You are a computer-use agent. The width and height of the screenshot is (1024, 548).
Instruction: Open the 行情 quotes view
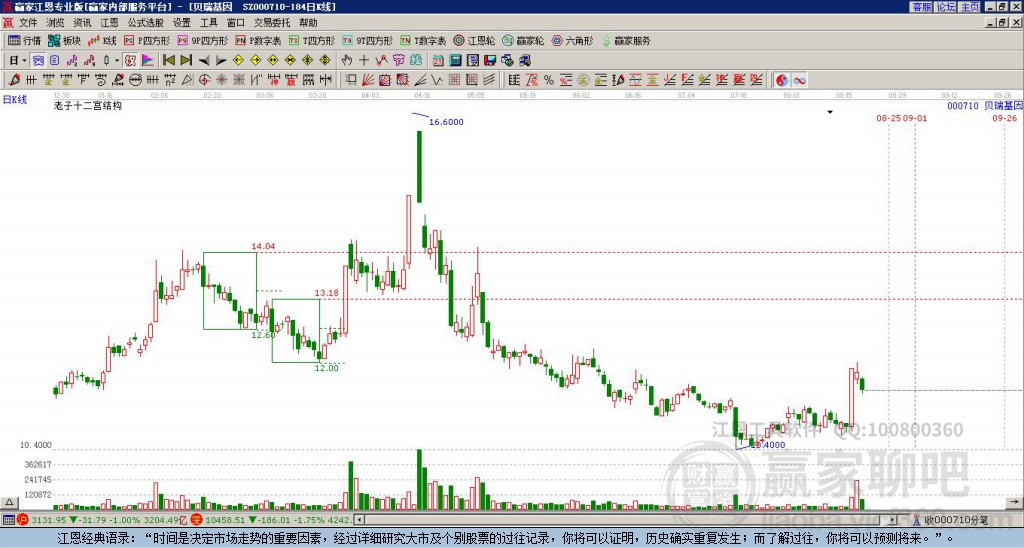click(x=25, y=40)
